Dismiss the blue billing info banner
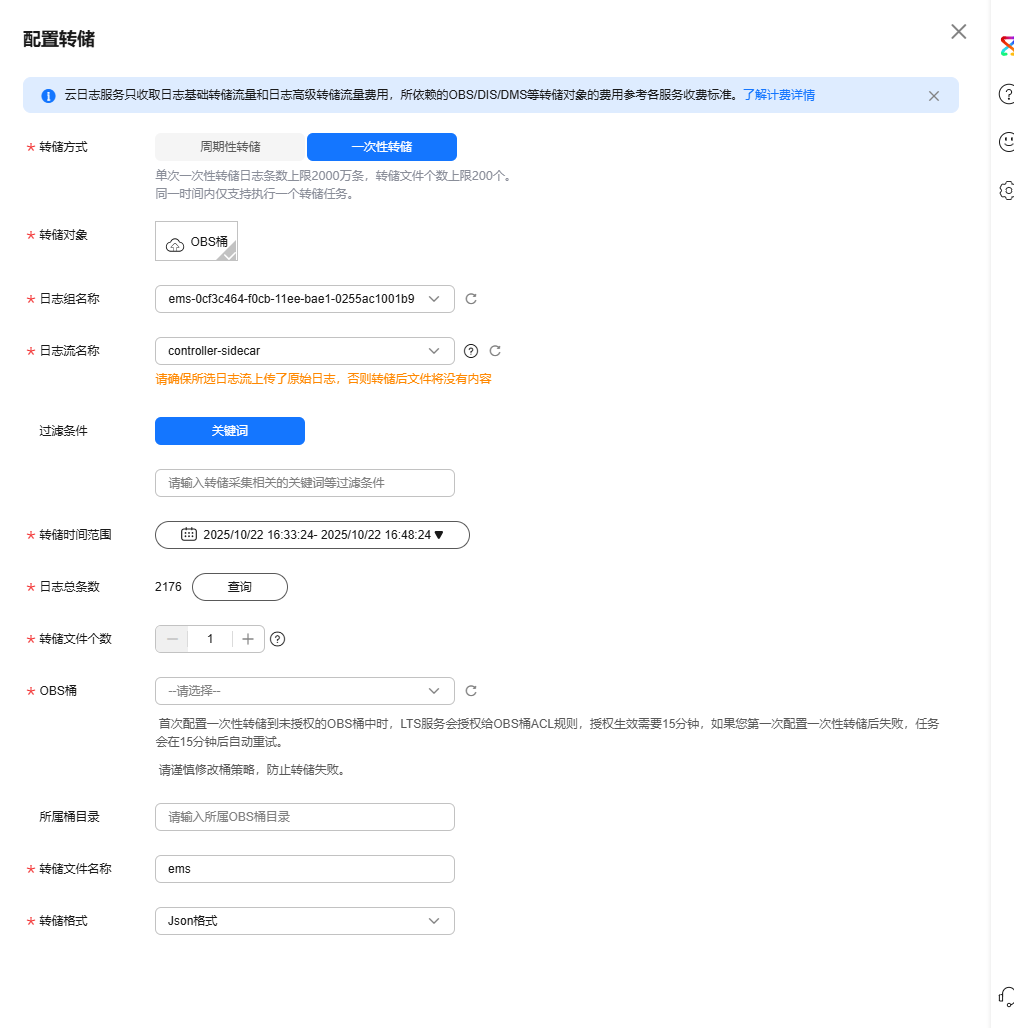This screenshot has height=1028, width=1014. coord(933,96)
